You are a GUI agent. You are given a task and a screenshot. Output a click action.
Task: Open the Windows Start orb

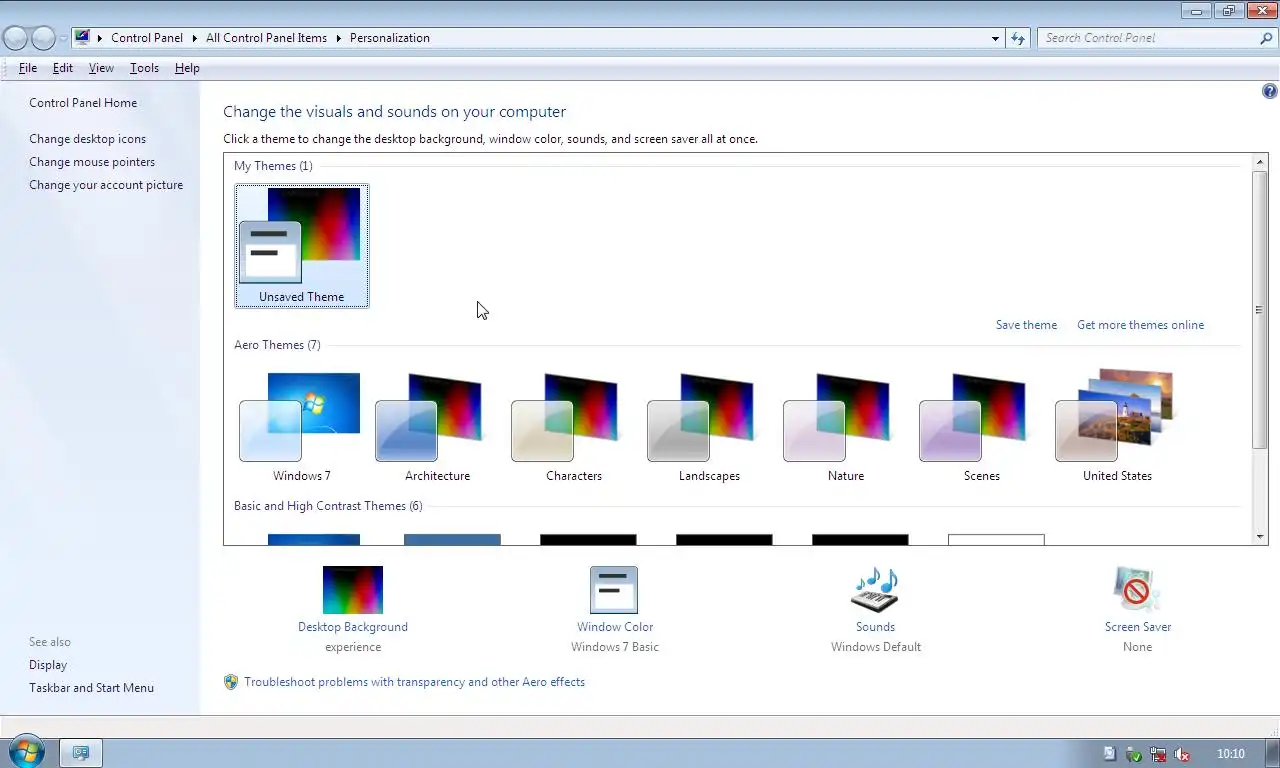[x=26, y=752]
